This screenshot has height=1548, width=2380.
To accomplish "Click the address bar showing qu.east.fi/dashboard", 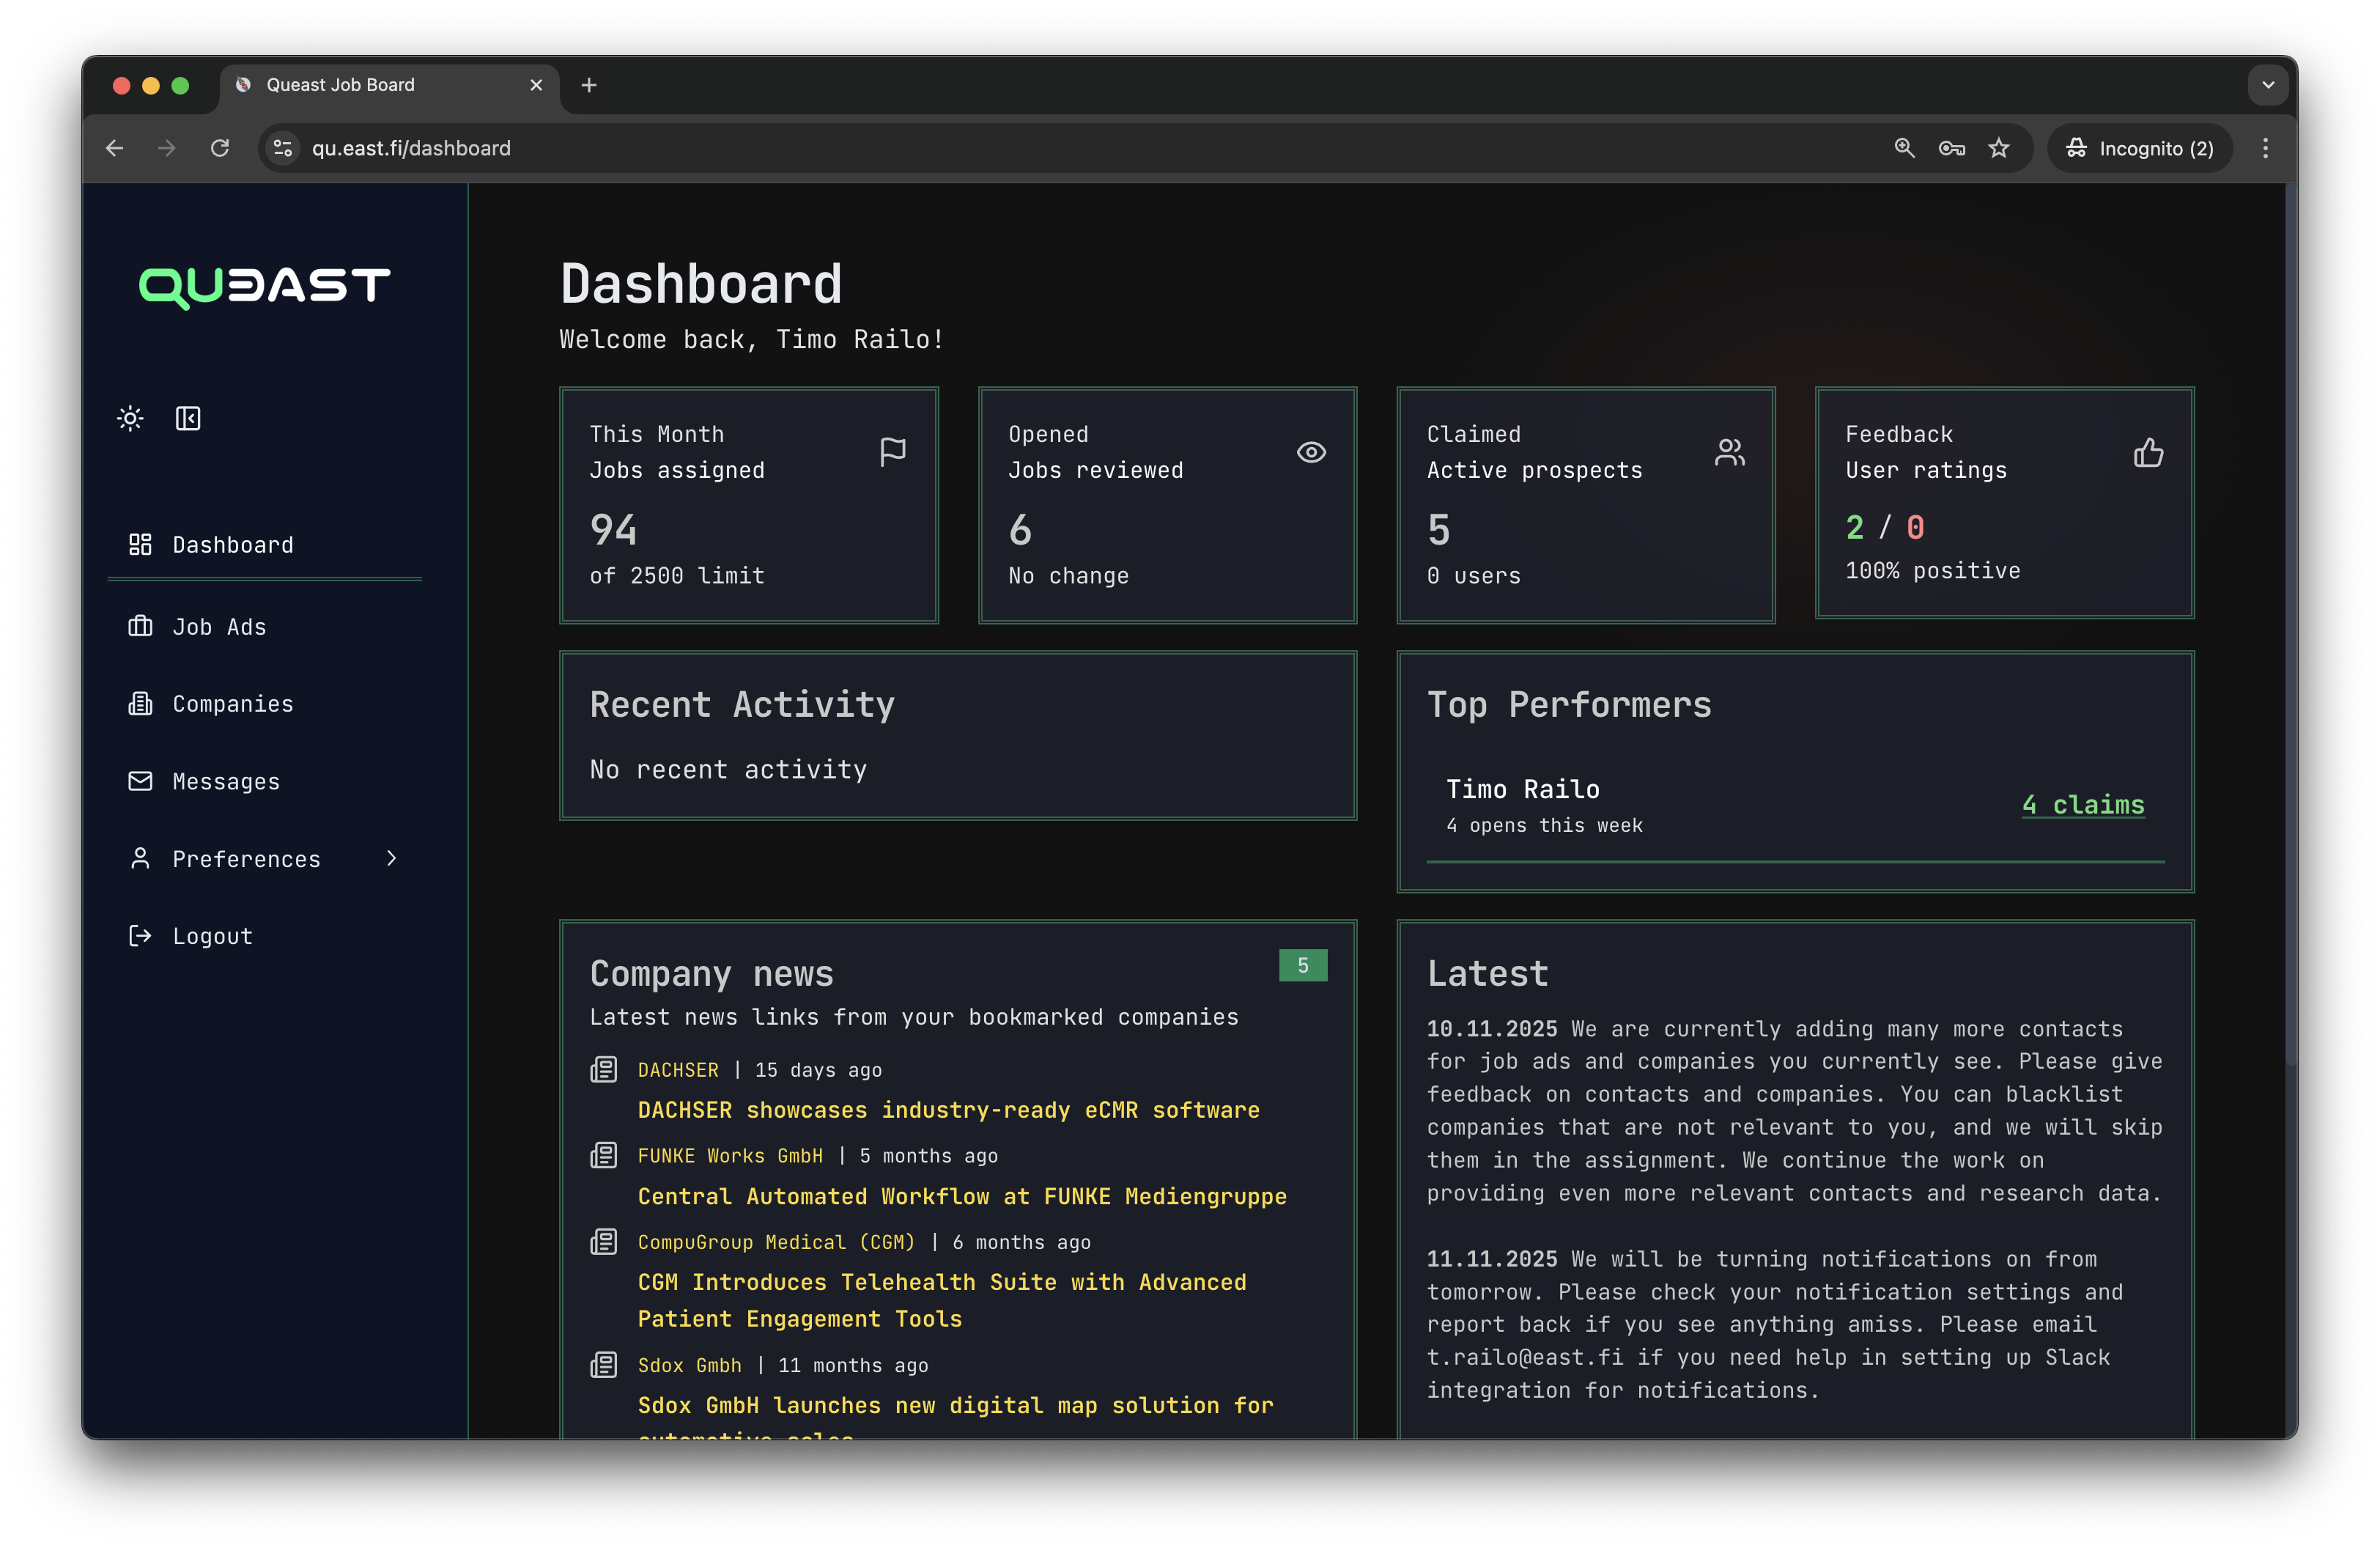I will click(x=410, y=148).
